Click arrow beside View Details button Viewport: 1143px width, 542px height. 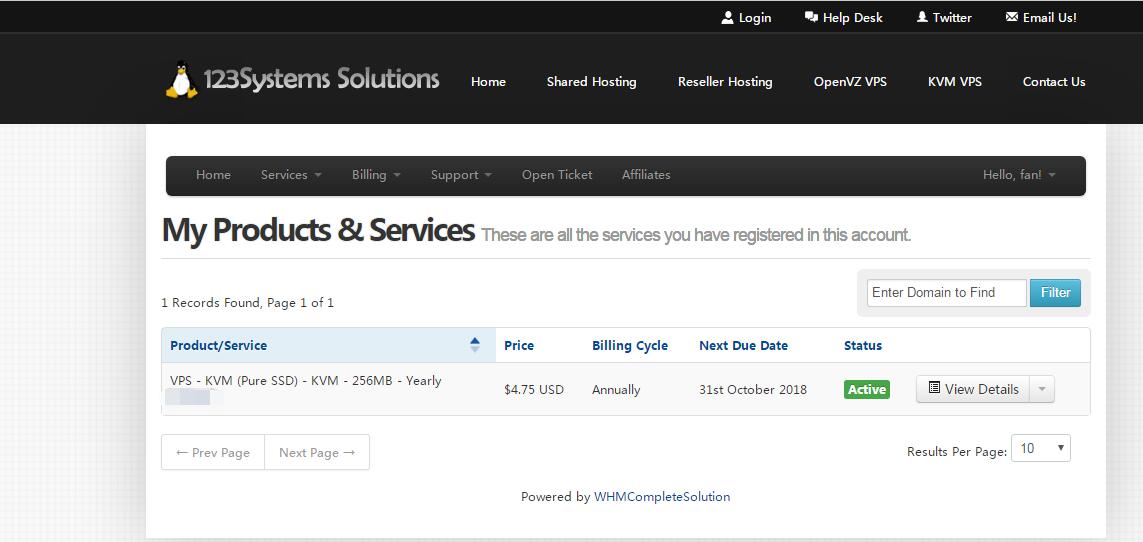point(1042,389)
